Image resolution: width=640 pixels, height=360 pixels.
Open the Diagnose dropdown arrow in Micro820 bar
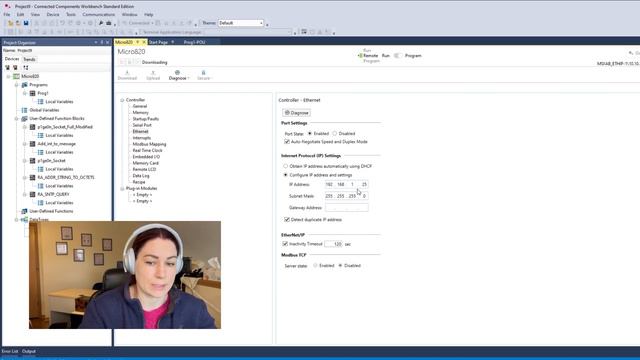[x=189, y=78]
